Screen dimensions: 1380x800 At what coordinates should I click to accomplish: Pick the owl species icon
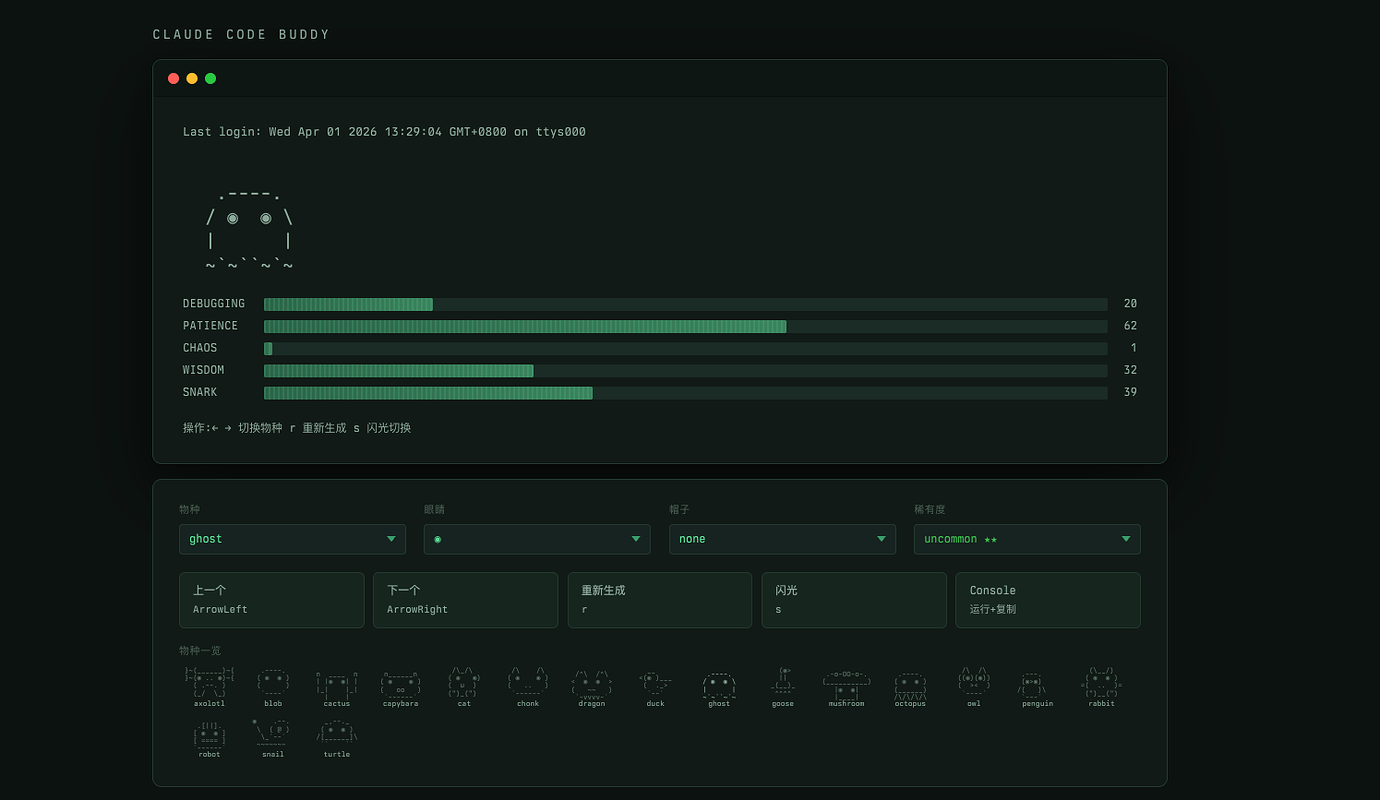click(974, 686)
